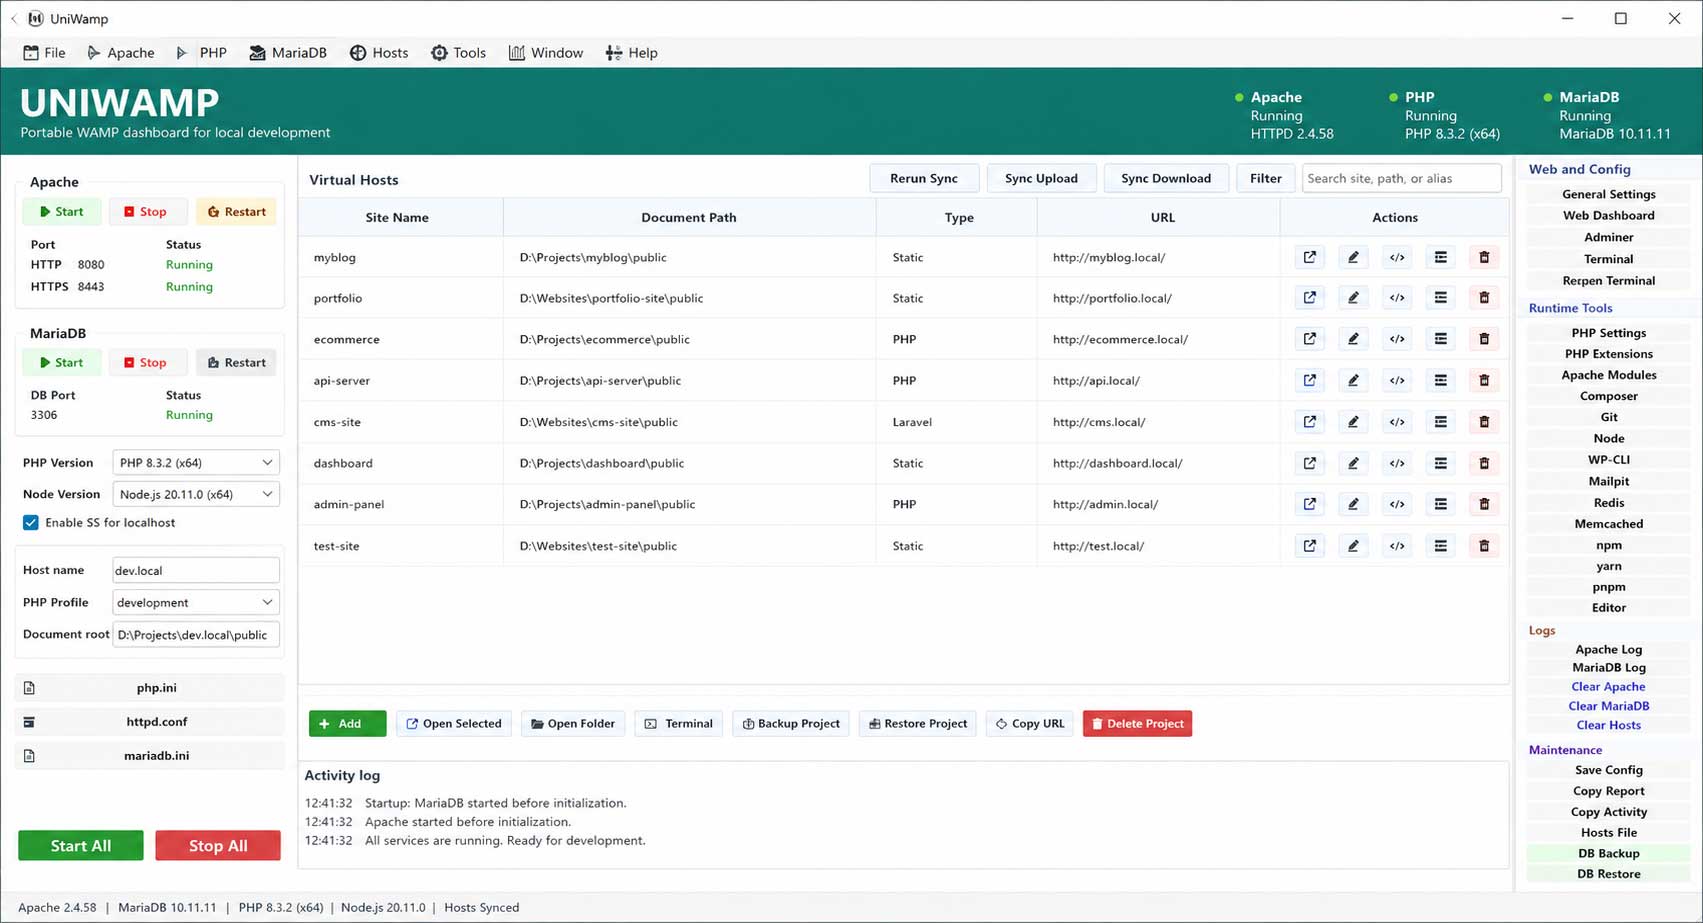Open the list menu for api-server row
This screenshot has height=923, width=1703.
click(1440, 380)
